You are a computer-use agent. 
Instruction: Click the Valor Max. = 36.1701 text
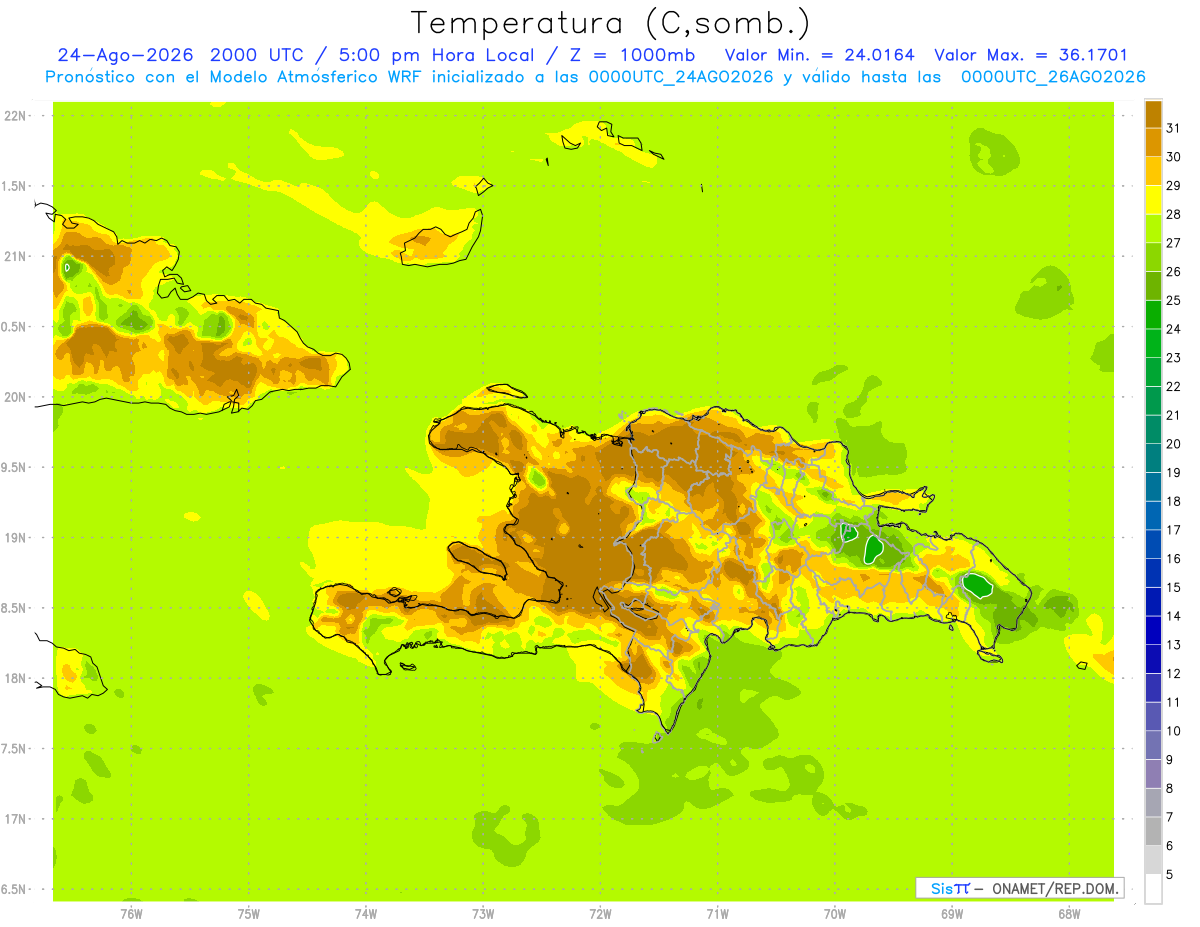(1030, 55)
